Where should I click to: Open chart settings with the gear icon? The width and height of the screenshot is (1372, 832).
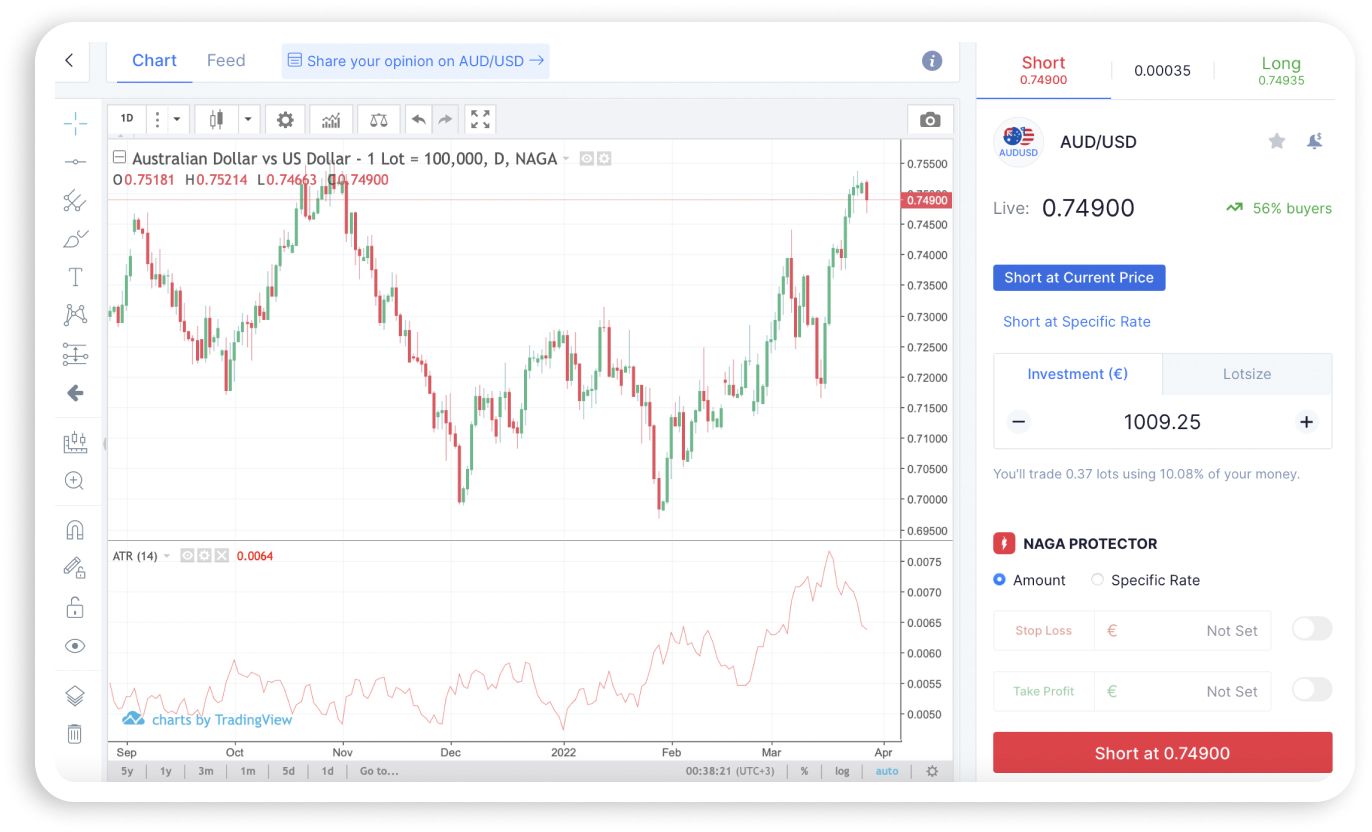(285, 119)
